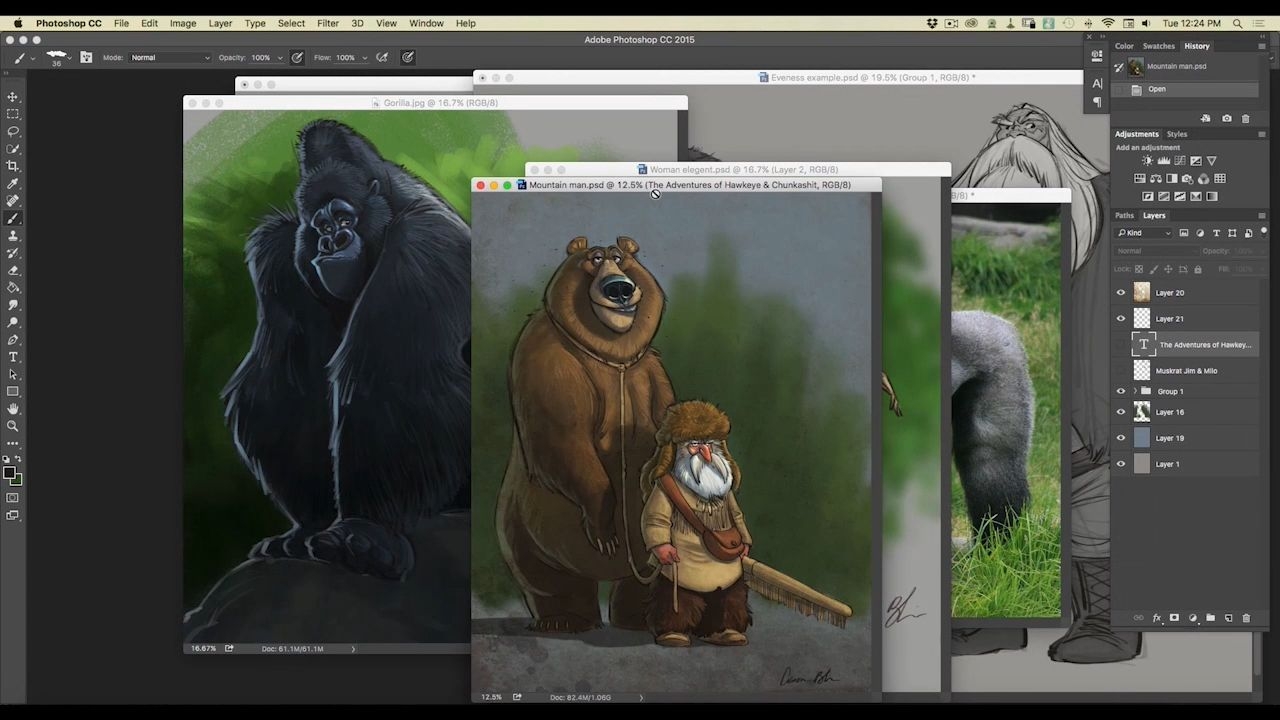Toggle pressure for opacity button
1280x720 pixels.
(297, 58)
